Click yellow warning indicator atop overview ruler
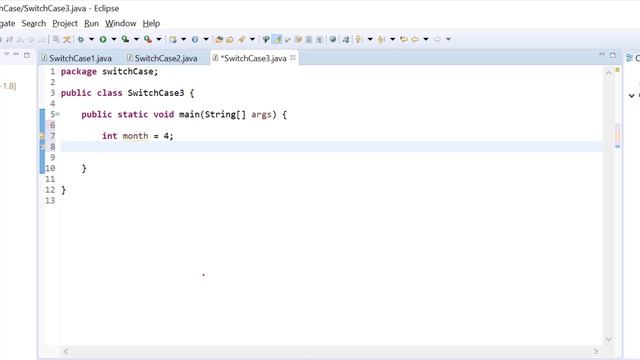 617,70
